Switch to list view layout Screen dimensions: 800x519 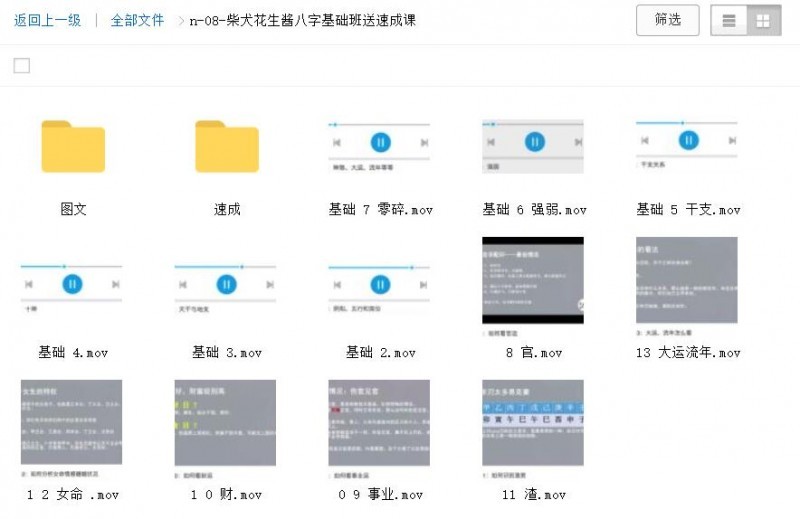tap(729, 20)
